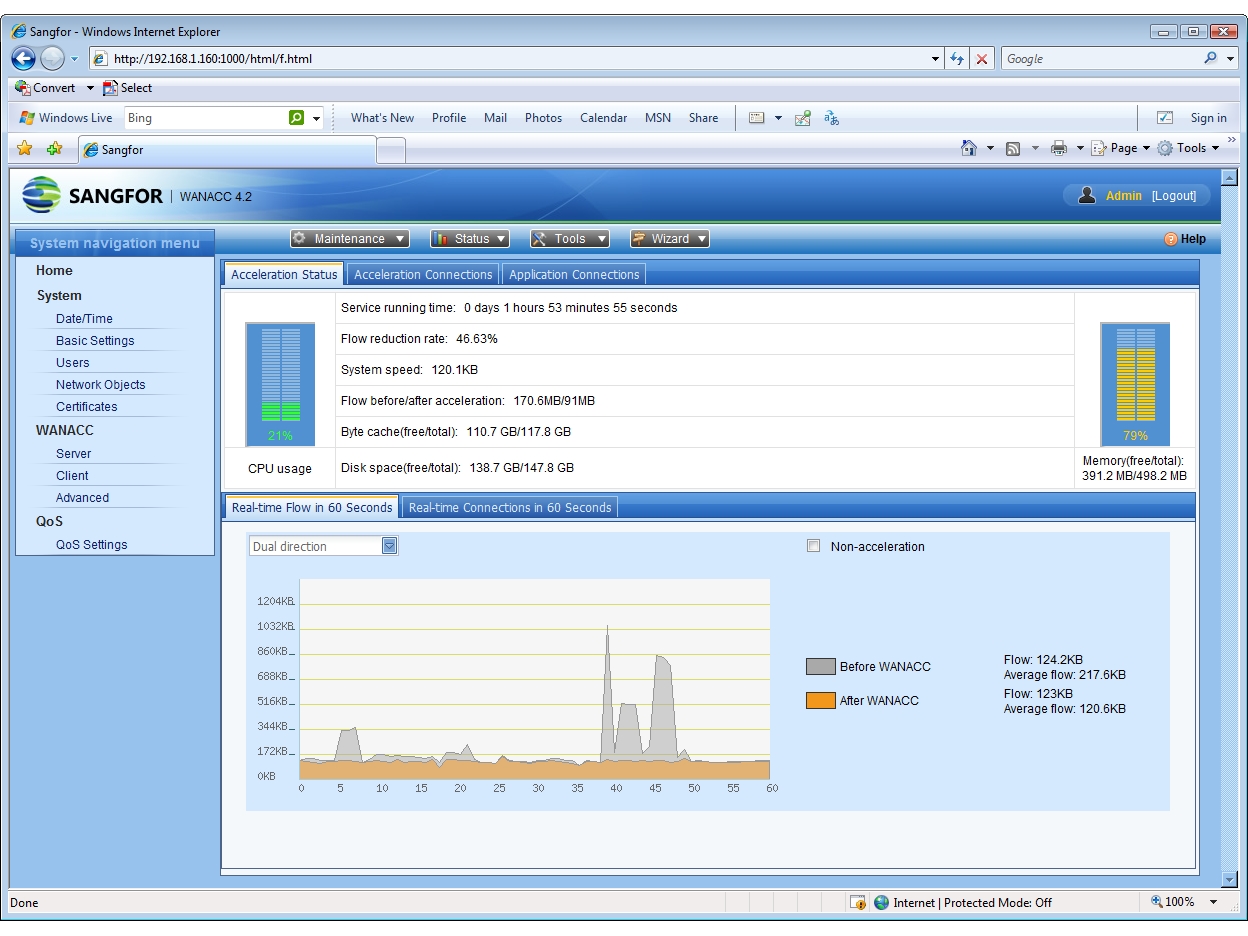Open the Wizard dropdown menu
The image size is (1248, 936).
coord(669,239)
